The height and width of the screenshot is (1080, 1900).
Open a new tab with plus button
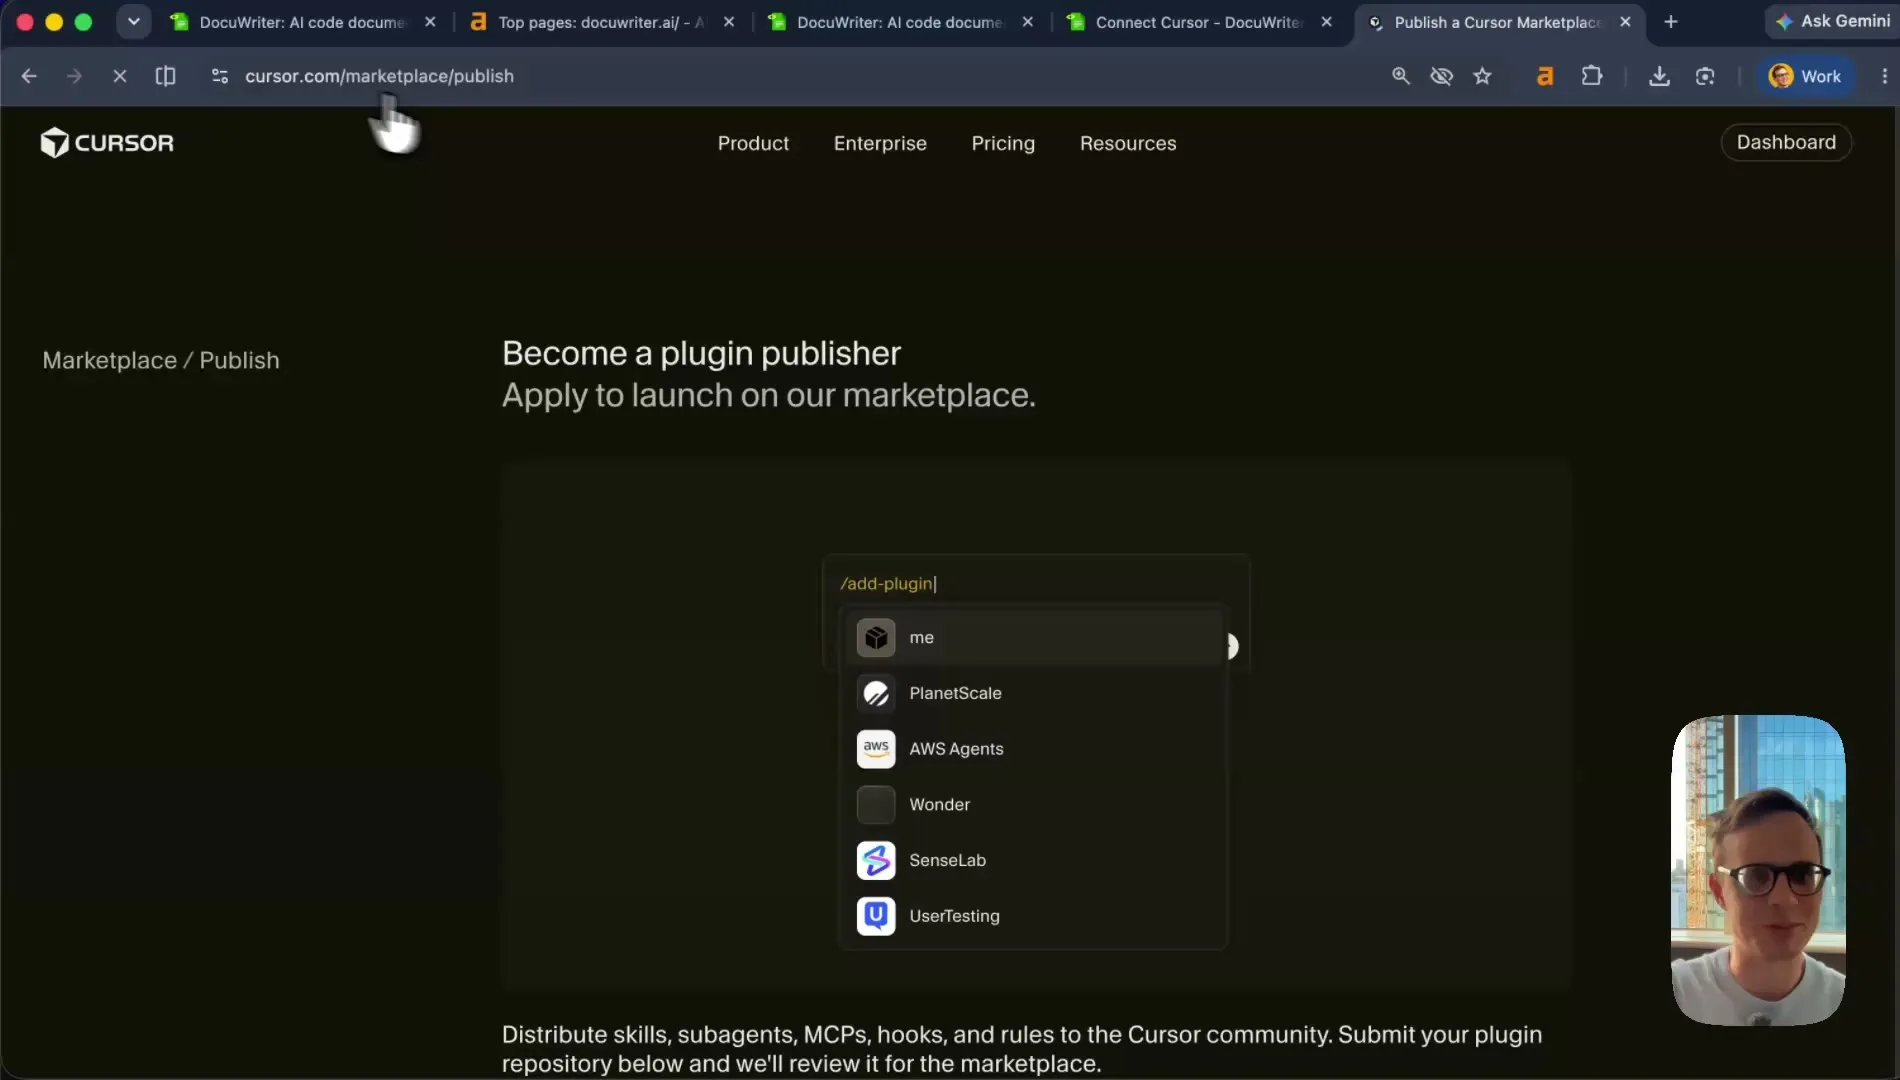pyautogui.click(x=1670, y=21)
